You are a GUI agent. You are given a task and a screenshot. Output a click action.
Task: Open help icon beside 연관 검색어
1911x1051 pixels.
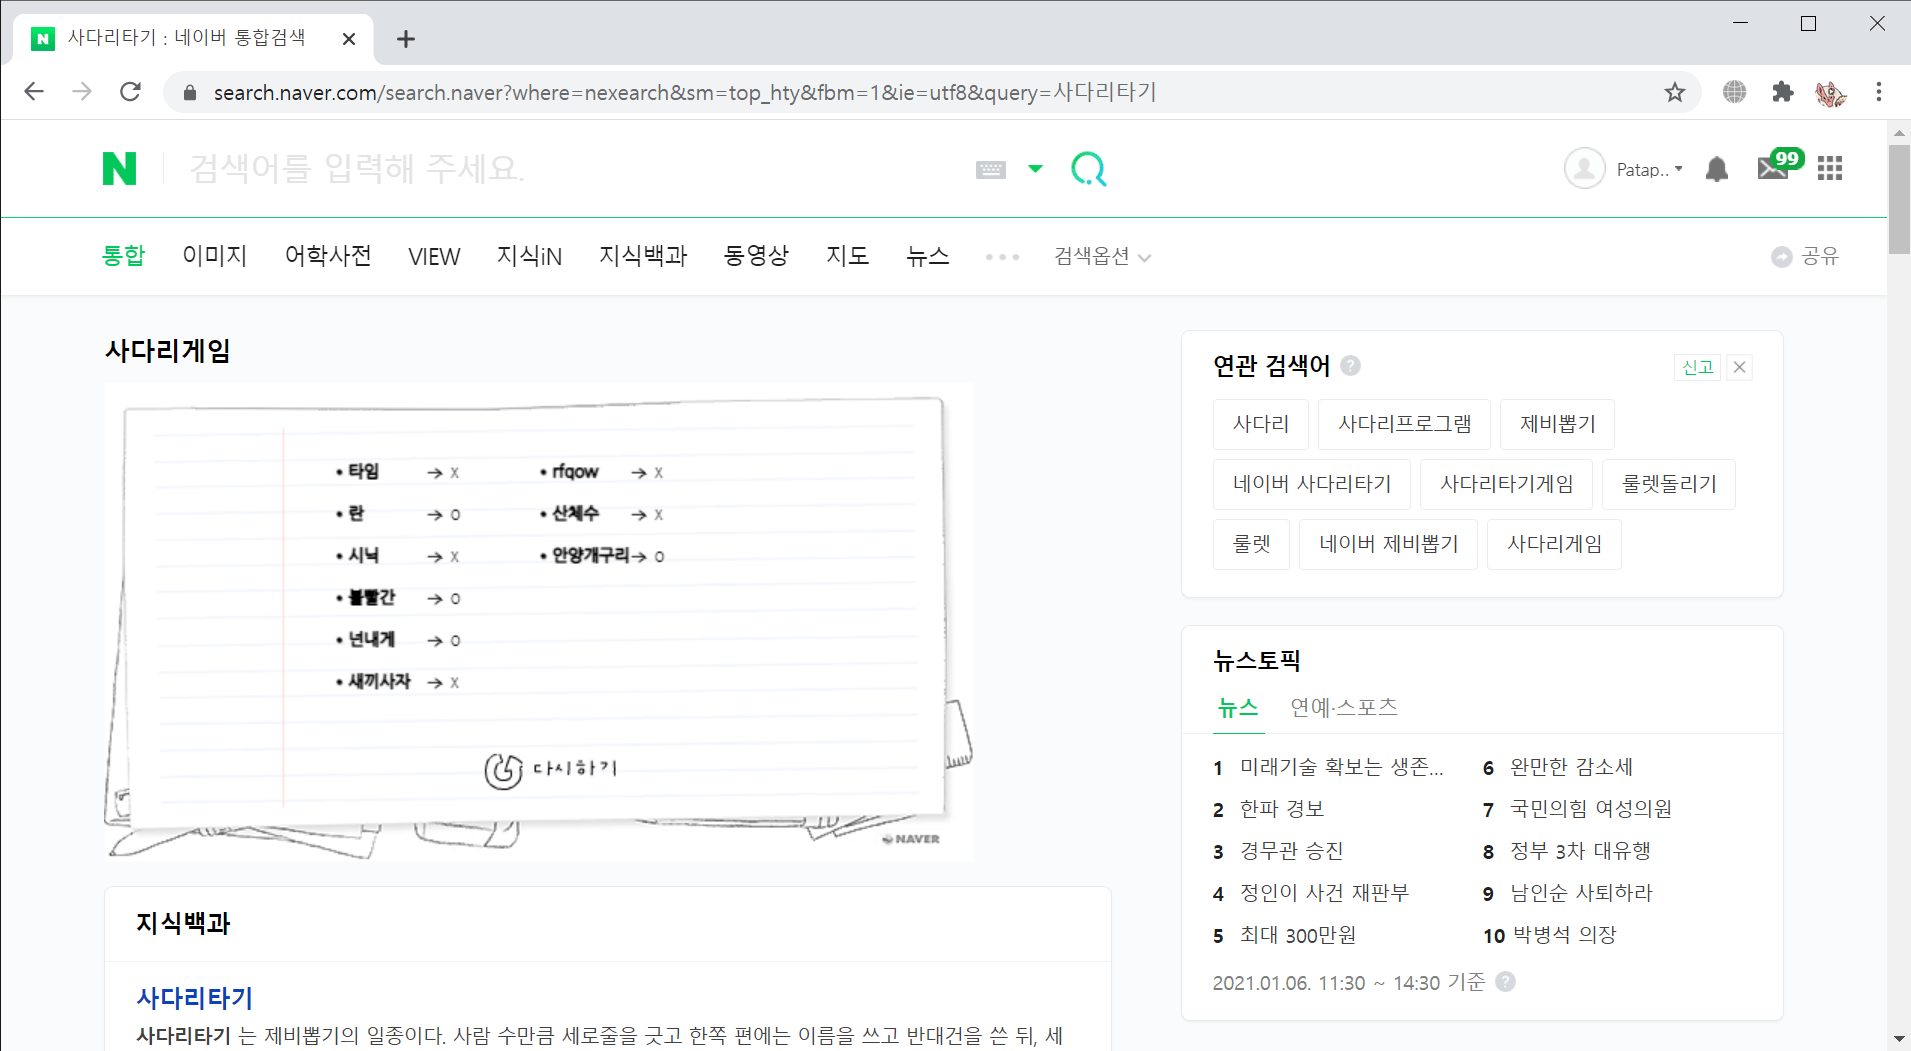(1350, 366)
